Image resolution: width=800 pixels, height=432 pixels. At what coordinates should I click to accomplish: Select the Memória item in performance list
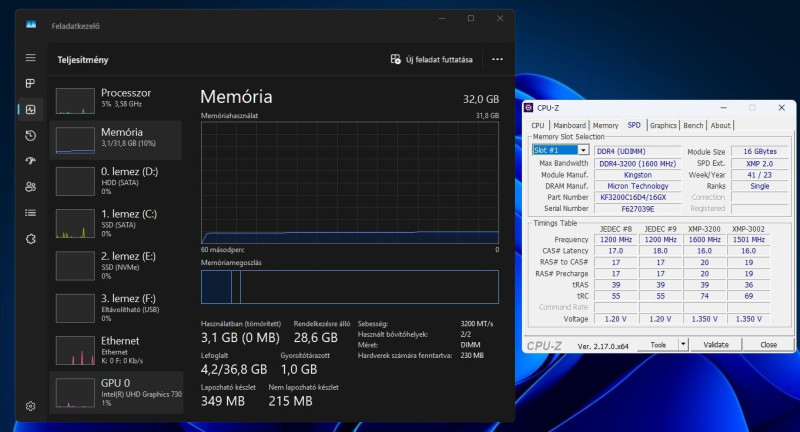coord(116,140)
